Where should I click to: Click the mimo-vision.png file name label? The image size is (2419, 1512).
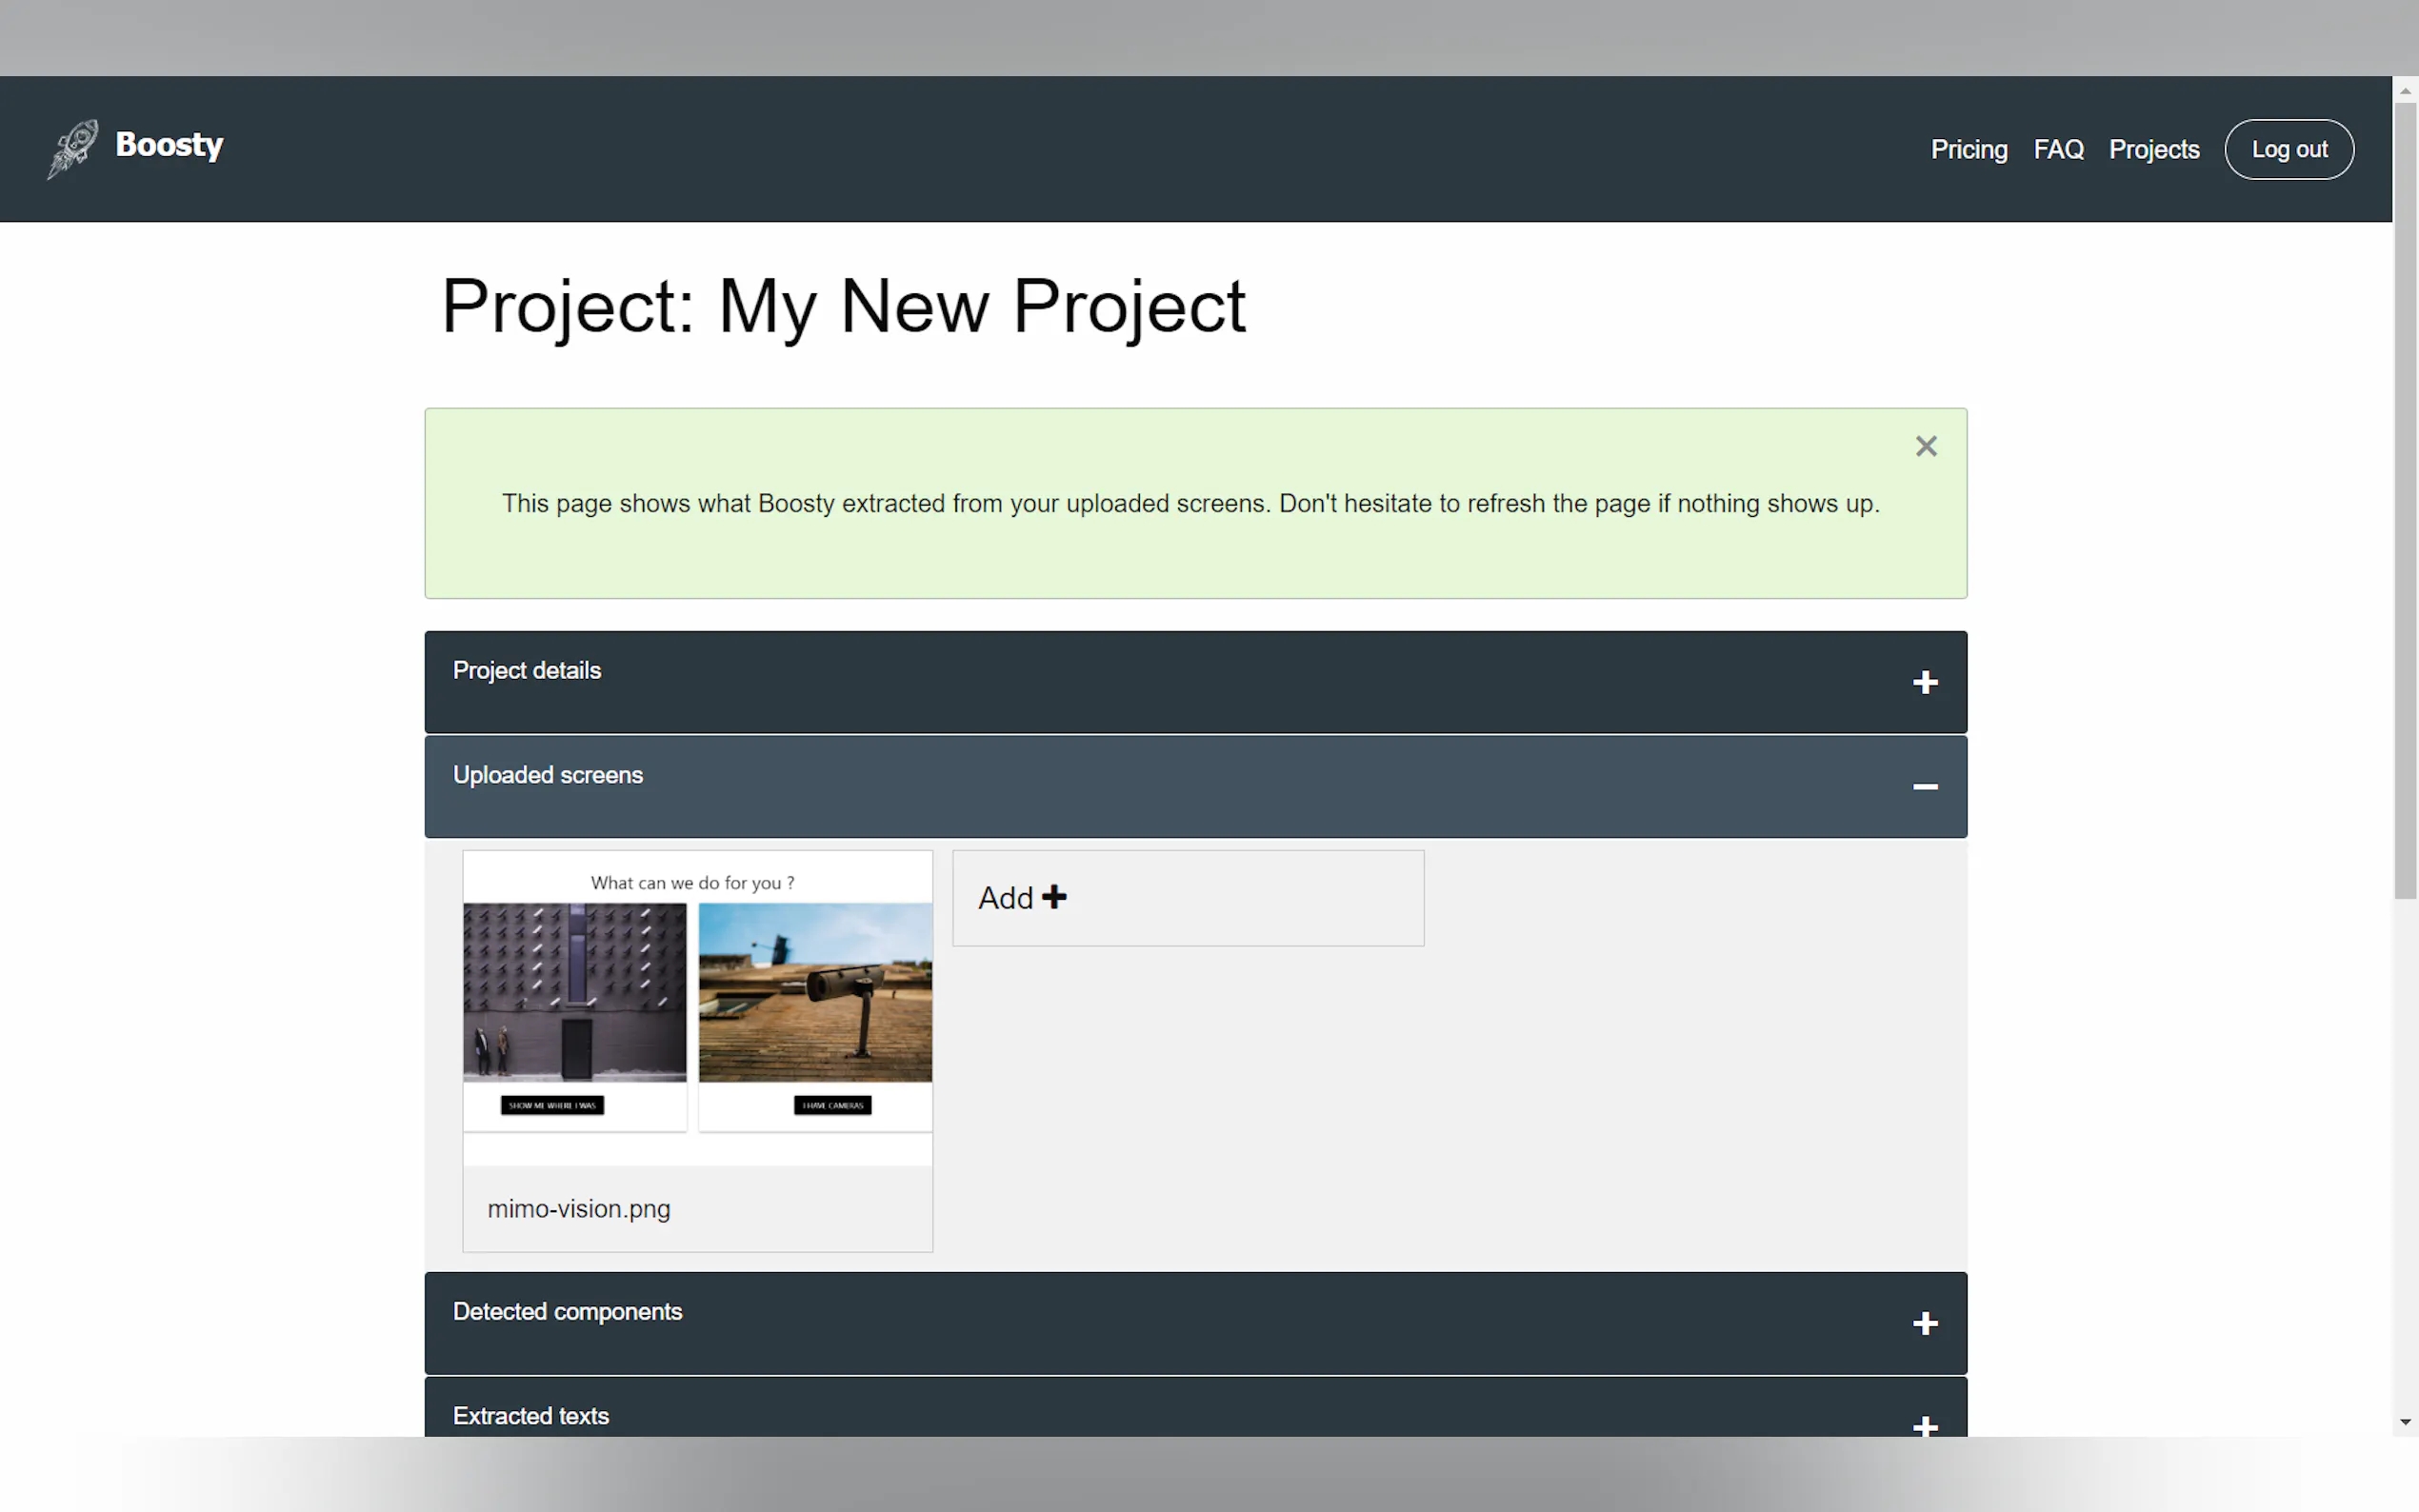579,1209
